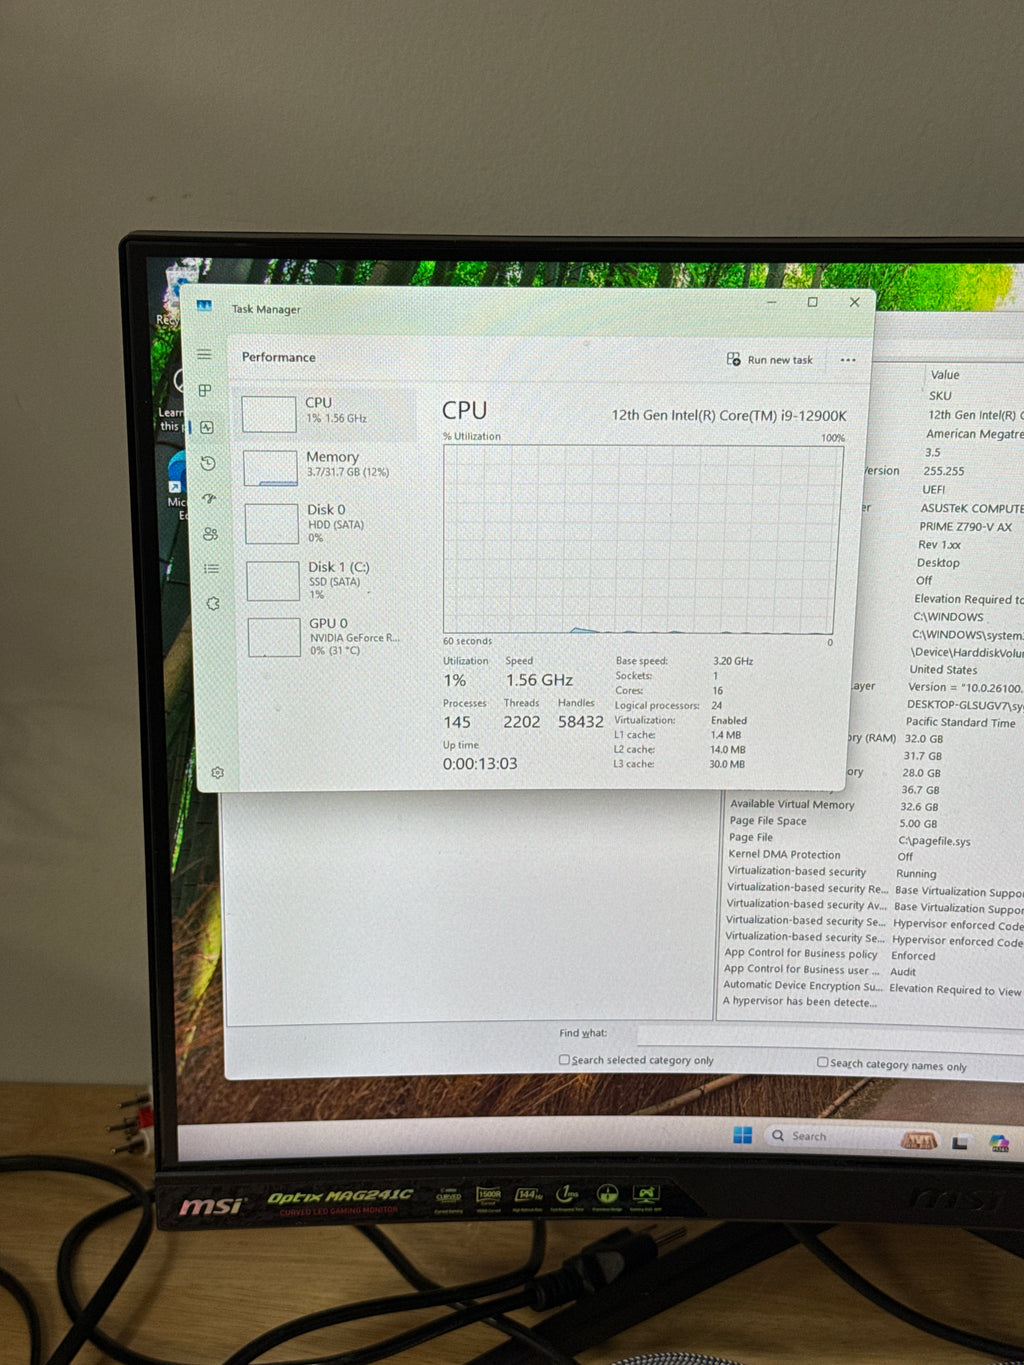Image resolution: width=1024 pixels, height=1365 pixels.
Task: Click the GPU 0 mini graph thumbnail
Action: (x=274, y=637)
